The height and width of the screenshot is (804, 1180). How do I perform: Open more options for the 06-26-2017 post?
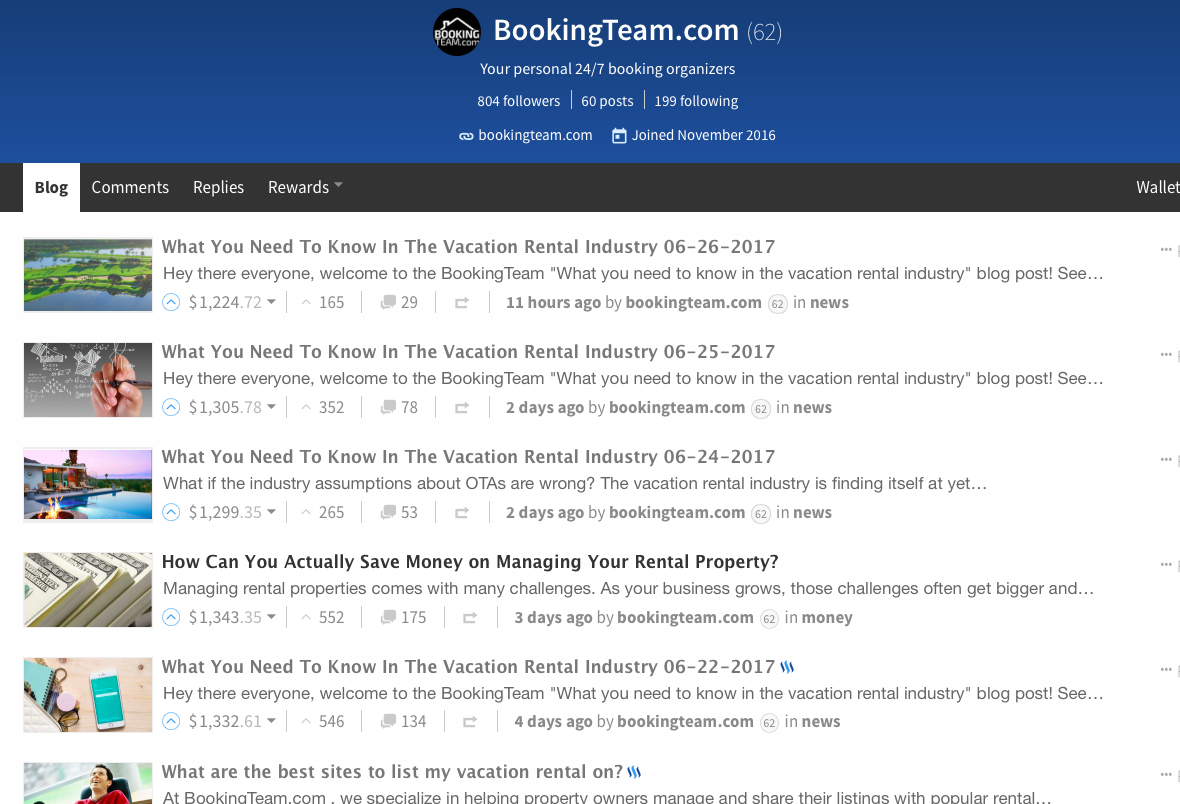(x=1166, y=249)
